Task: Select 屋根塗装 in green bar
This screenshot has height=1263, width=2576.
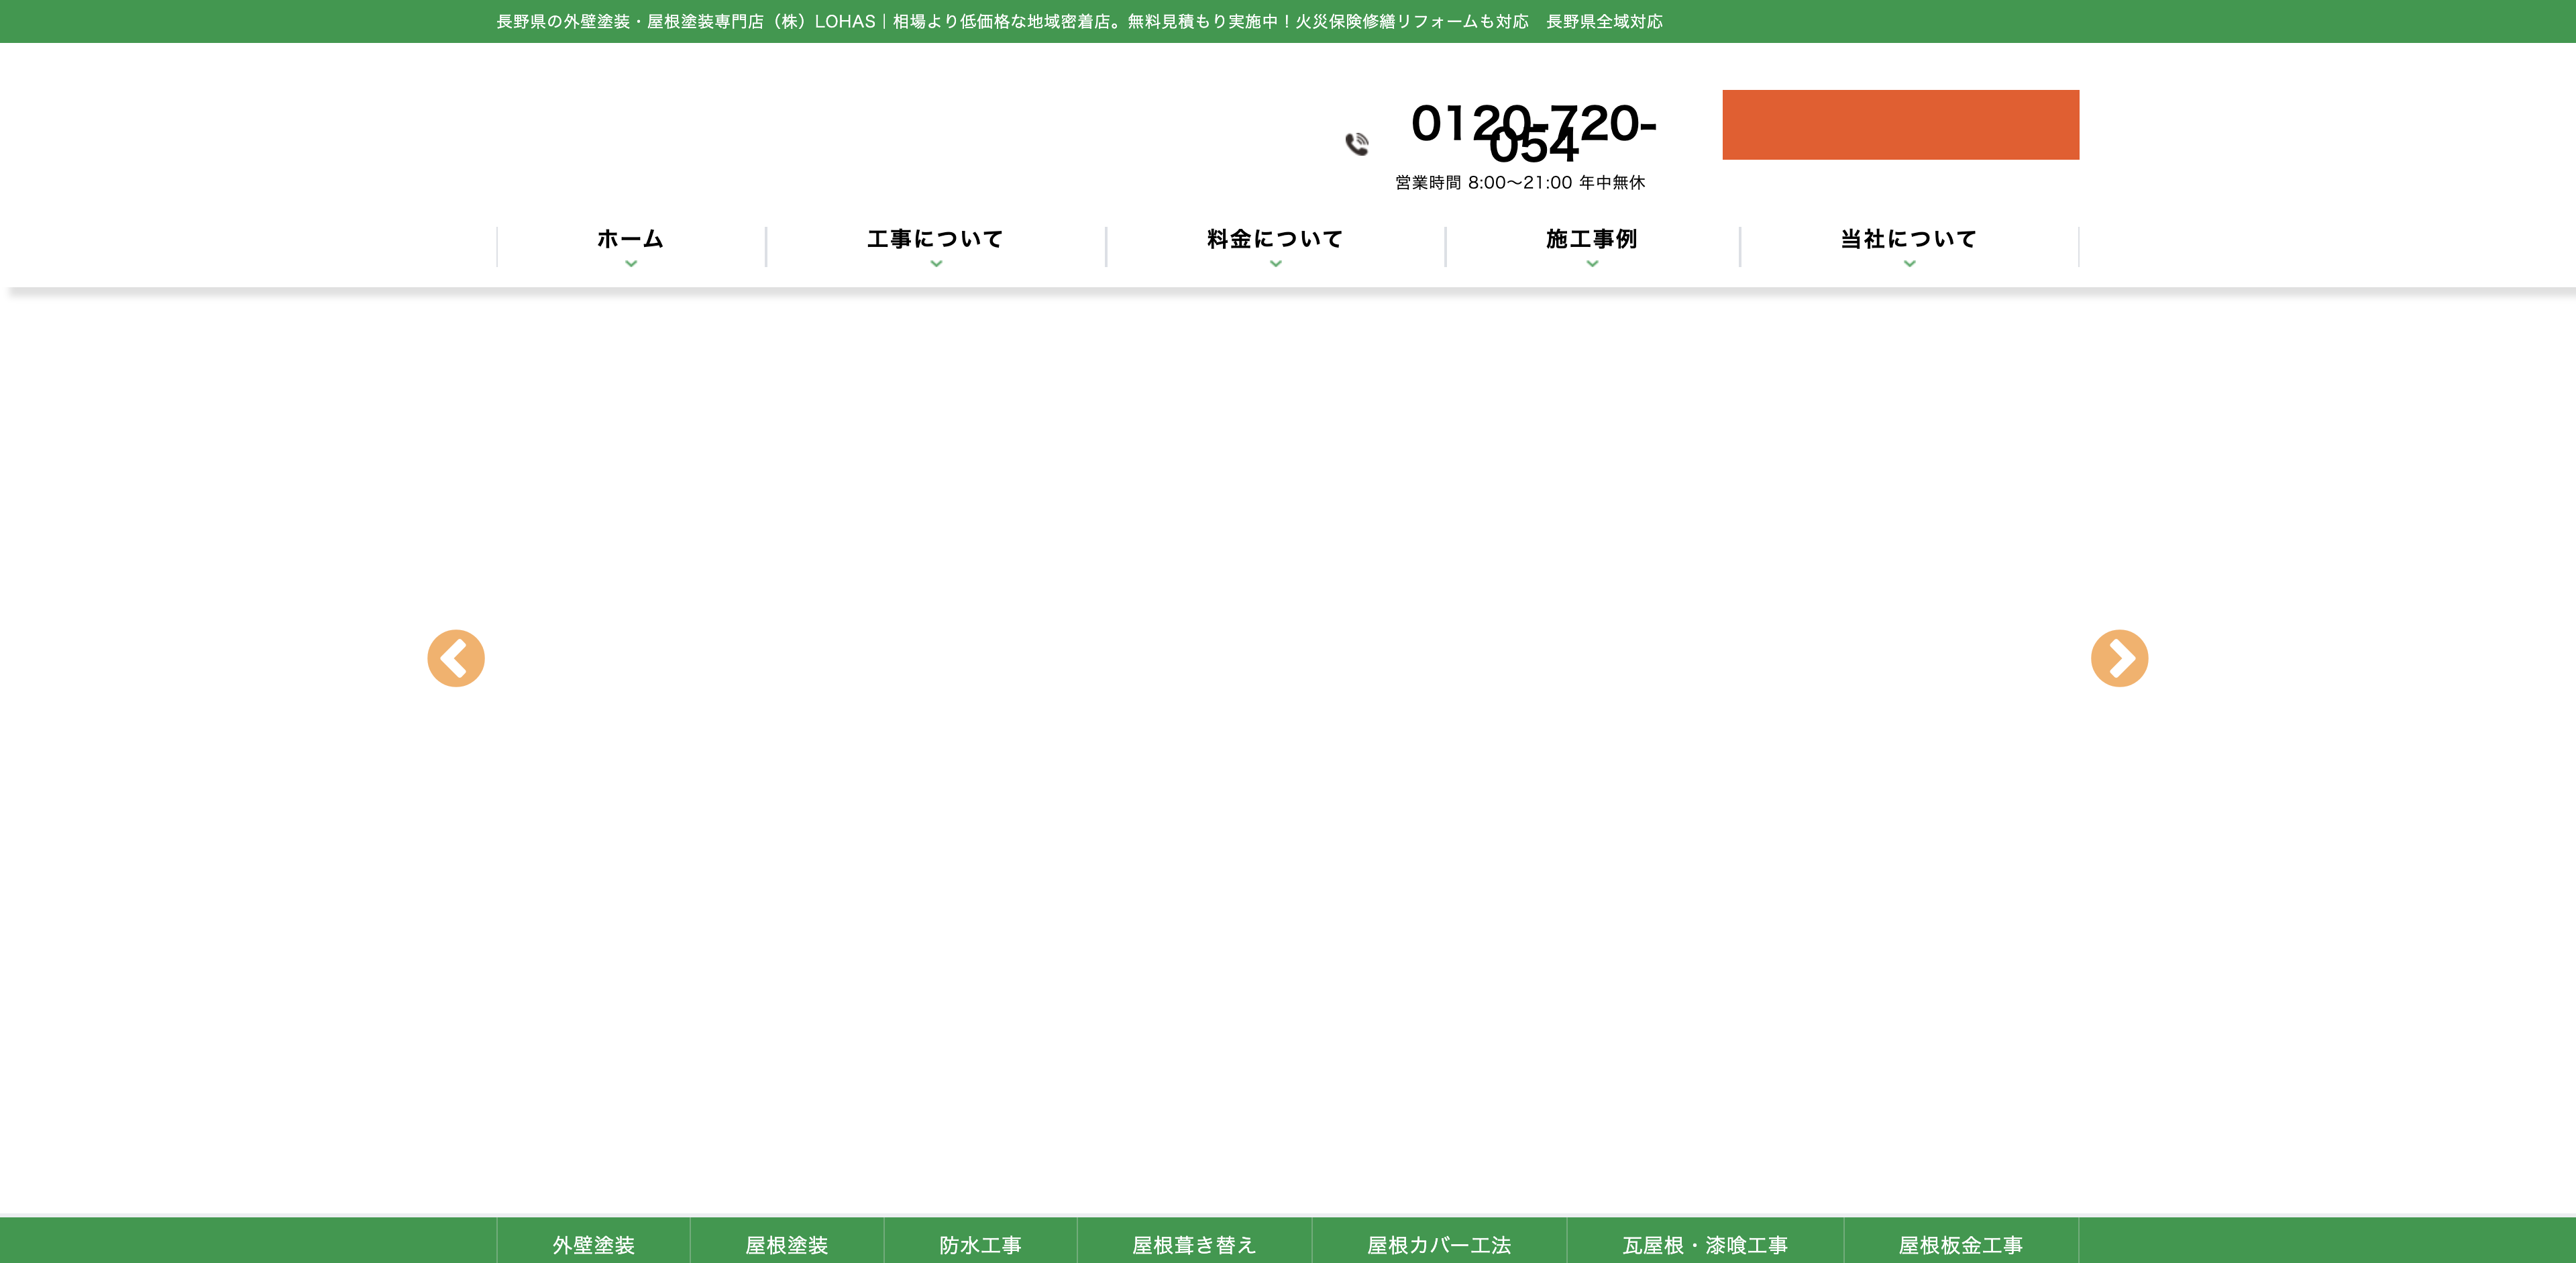Action: pyautogui.click(x=787, y=1244)
